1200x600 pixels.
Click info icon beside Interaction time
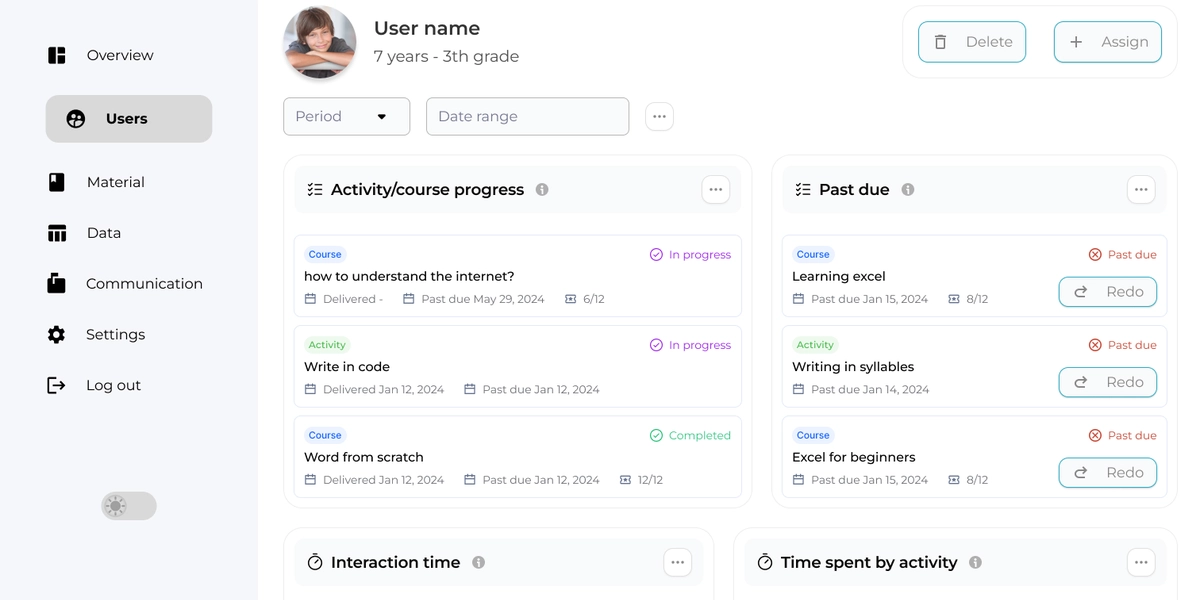[479, 562]
